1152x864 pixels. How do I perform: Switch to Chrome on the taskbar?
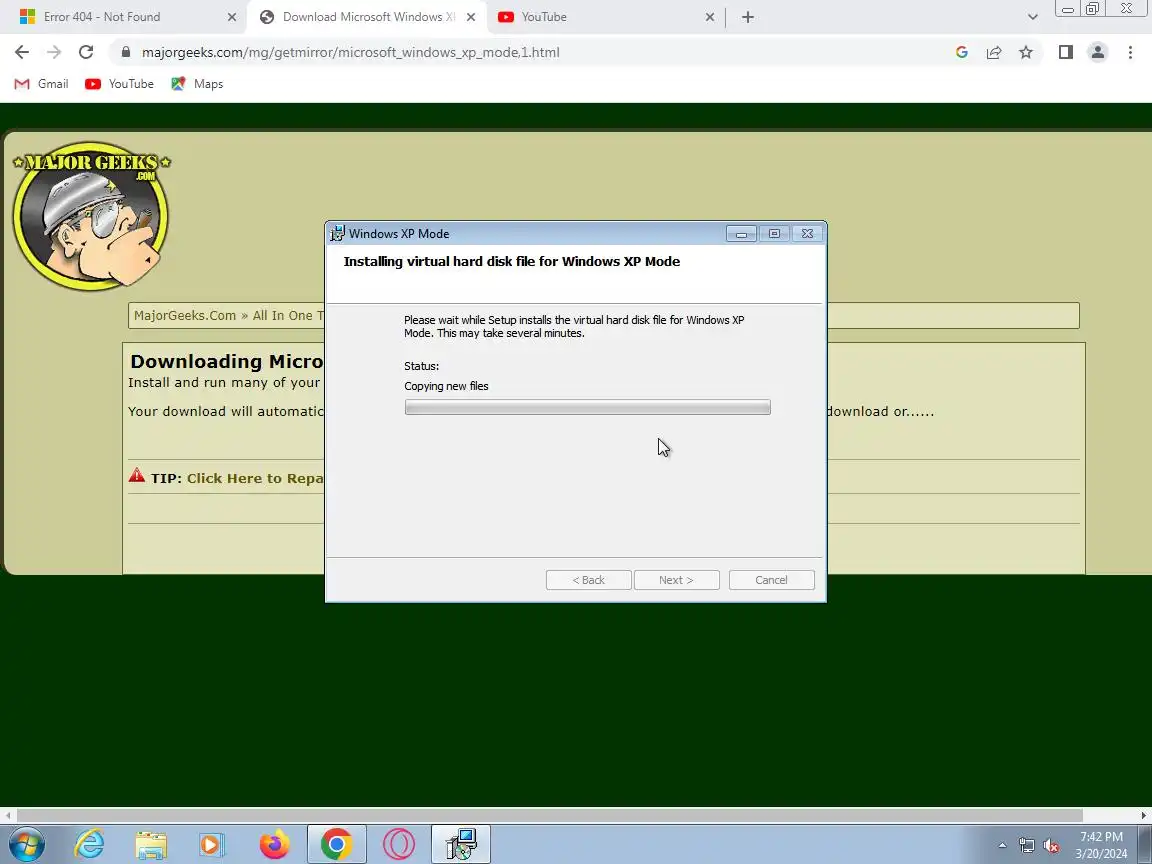pyautogui.click(x=336, y=844)
